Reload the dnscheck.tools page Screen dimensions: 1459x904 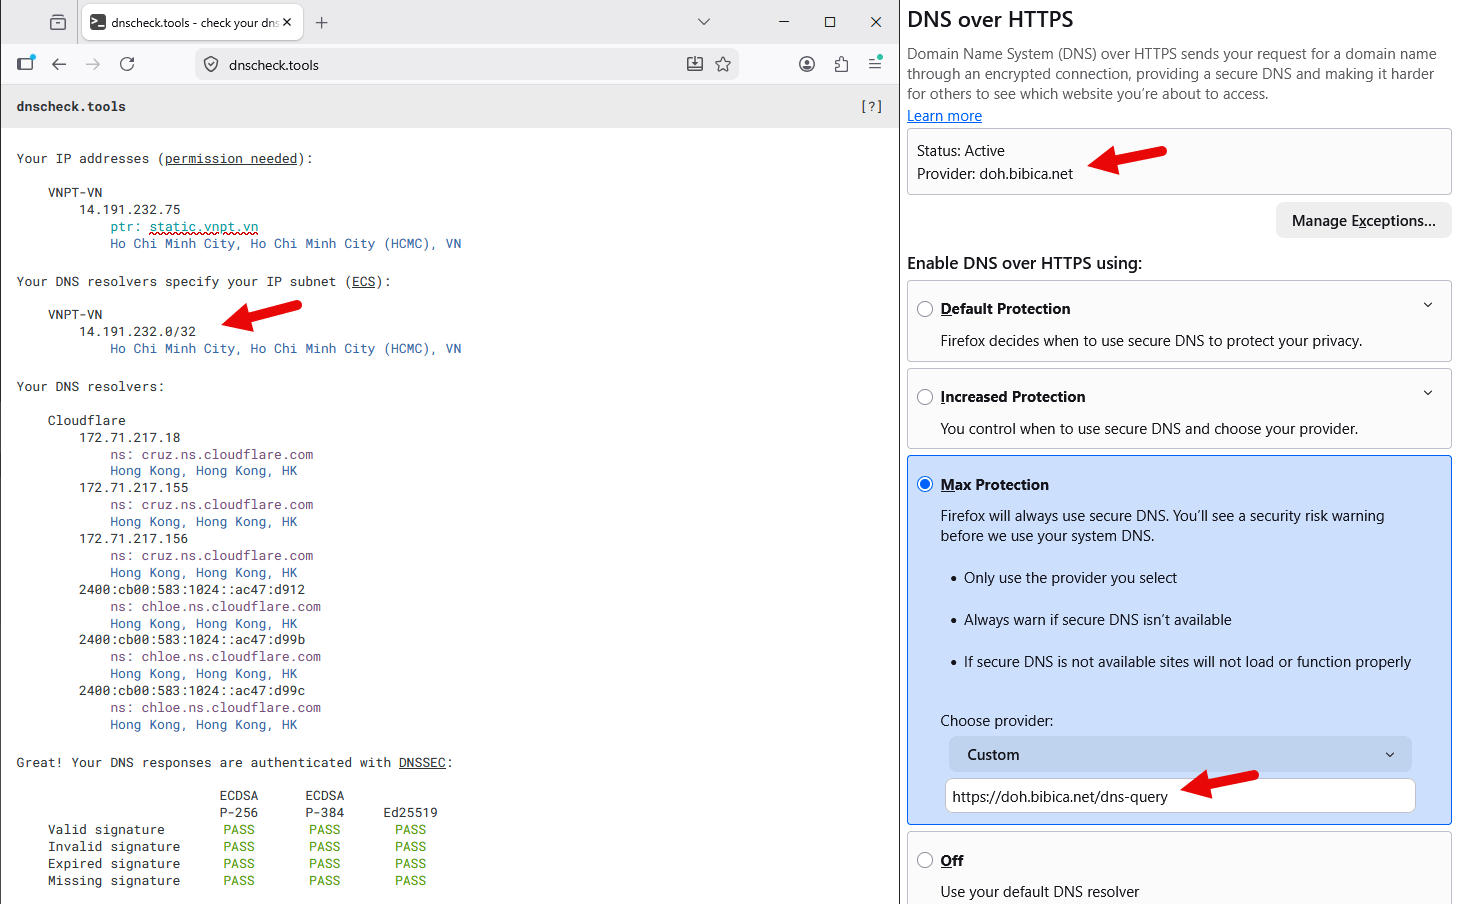click(x=127, y=64)
